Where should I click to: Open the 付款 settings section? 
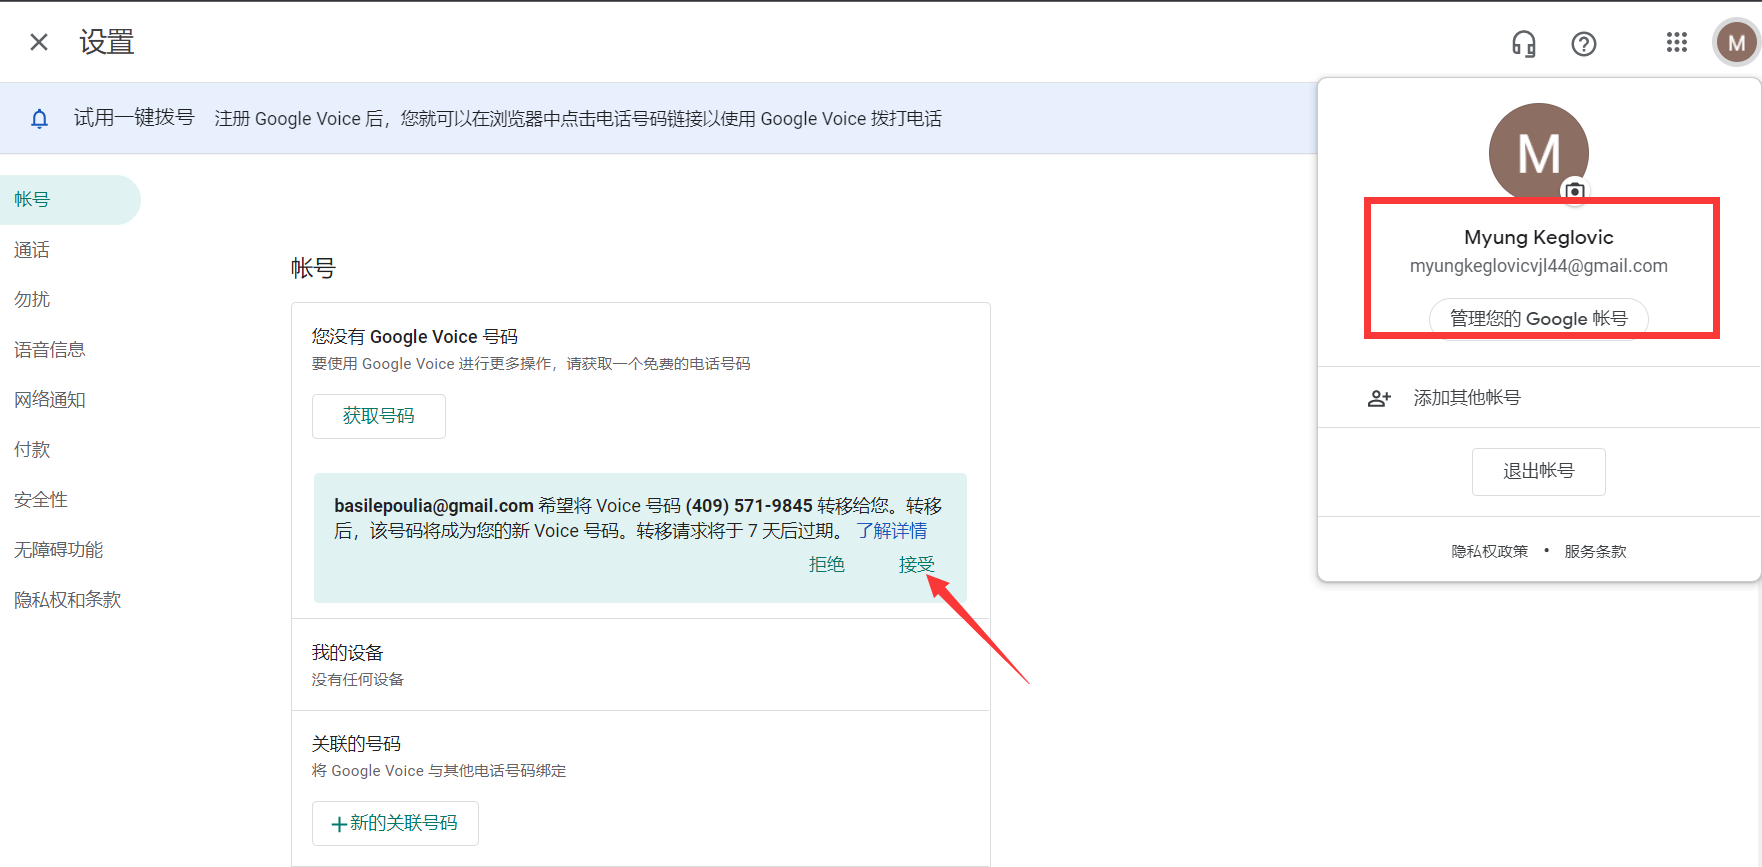pos(32,450)
